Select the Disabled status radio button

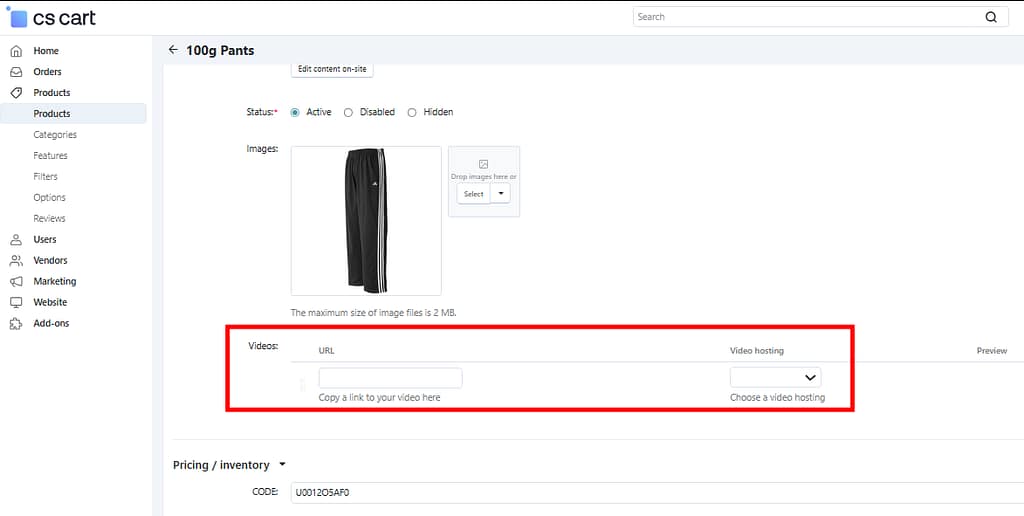tap(348, 112)
